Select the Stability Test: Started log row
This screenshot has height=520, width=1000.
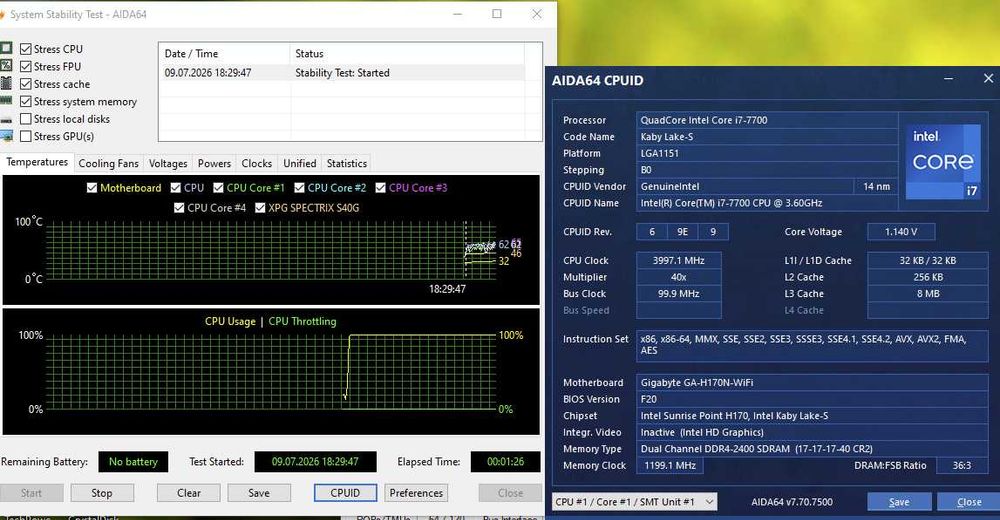pyautogui.click(x=344, y=73)
